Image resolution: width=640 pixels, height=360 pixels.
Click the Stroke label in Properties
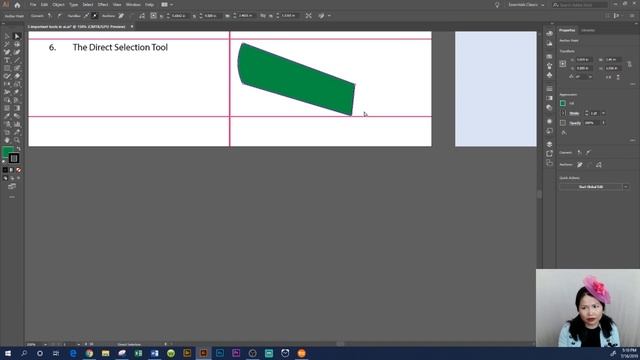(x=574, y=113)
